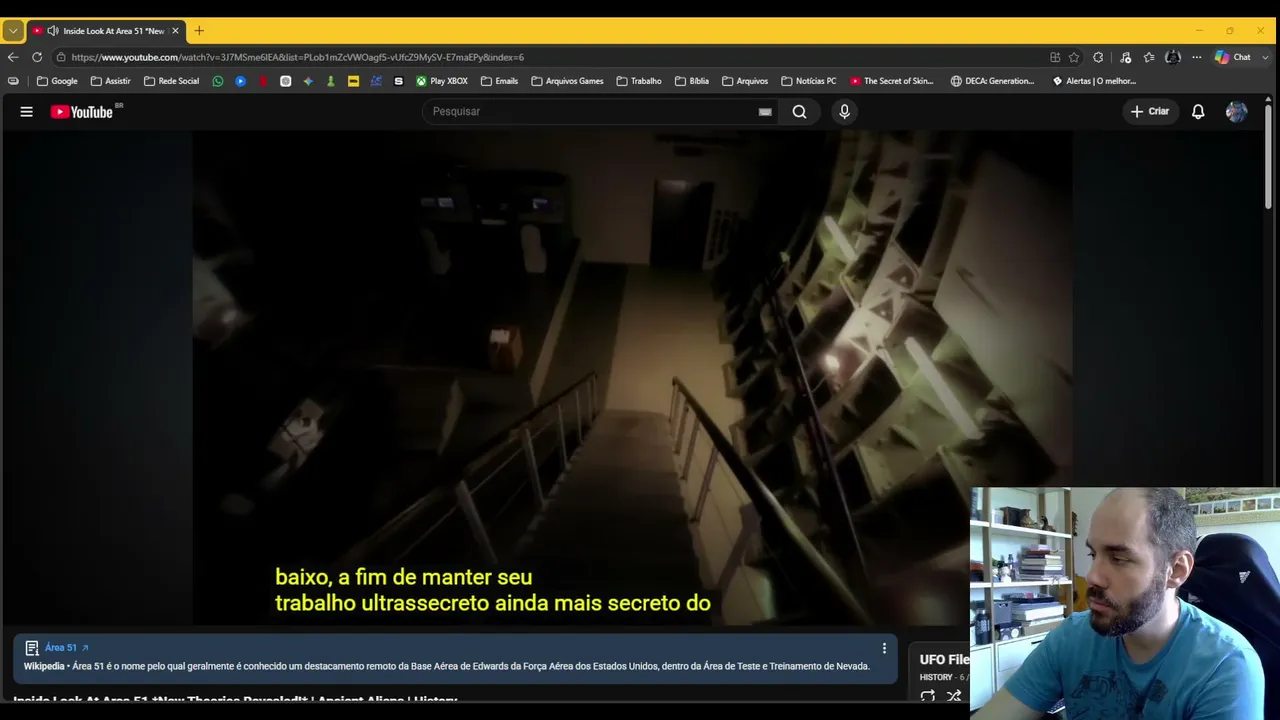Click the address bar URL
Image resolution: width=1280 pixels, height=720 pixels.
click(x=298, y=57)
